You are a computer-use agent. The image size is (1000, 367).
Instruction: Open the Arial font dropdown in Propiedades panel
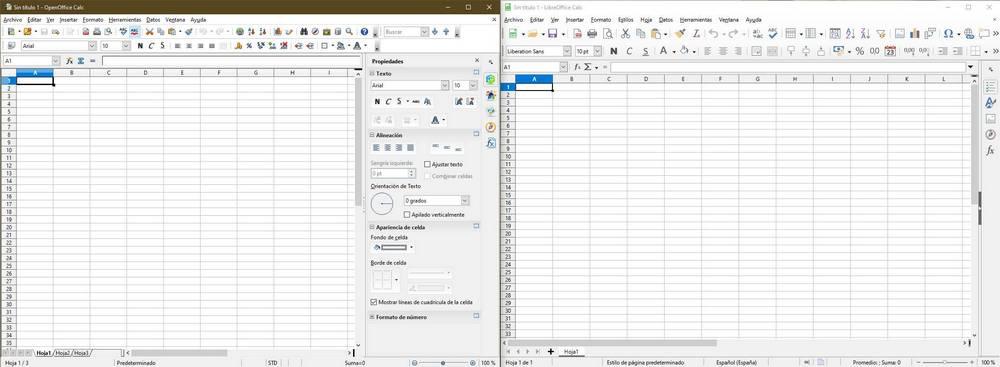click(445, 86)
